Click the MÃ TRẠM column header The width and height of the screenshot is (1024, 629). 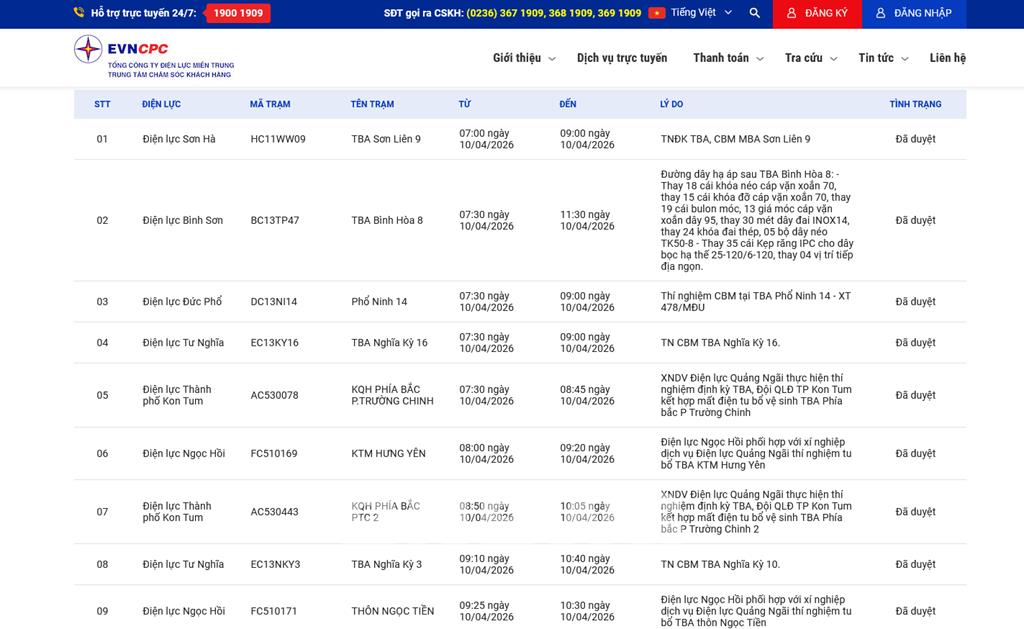270,104
